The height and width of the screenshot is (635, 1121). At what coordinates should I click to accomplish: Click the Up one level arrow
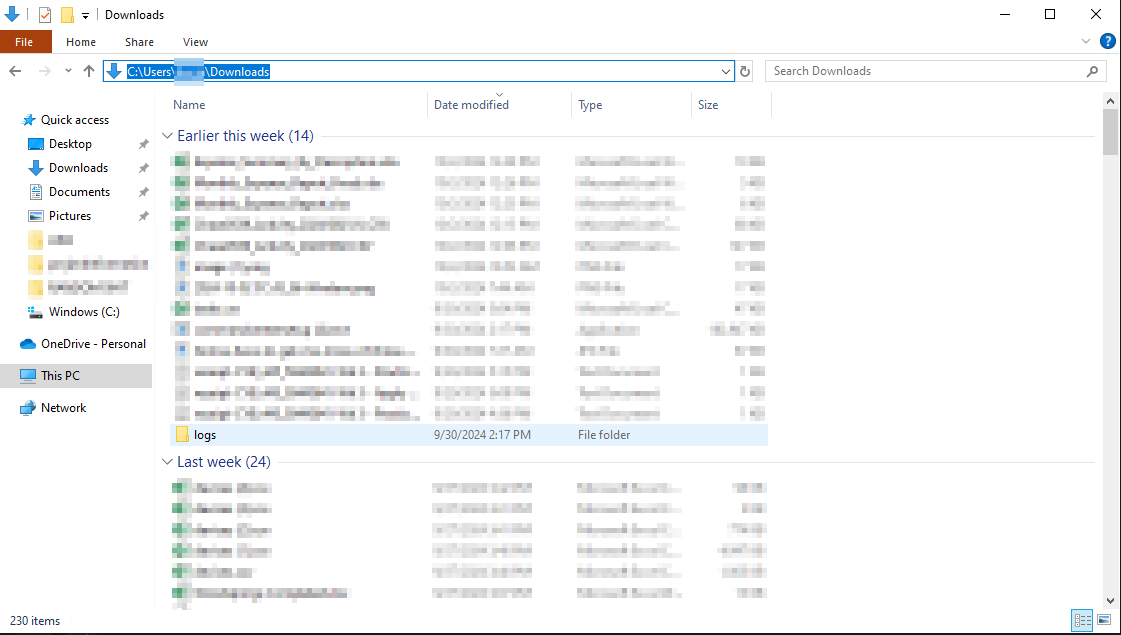pyautogui.click(x=89, y=71)
